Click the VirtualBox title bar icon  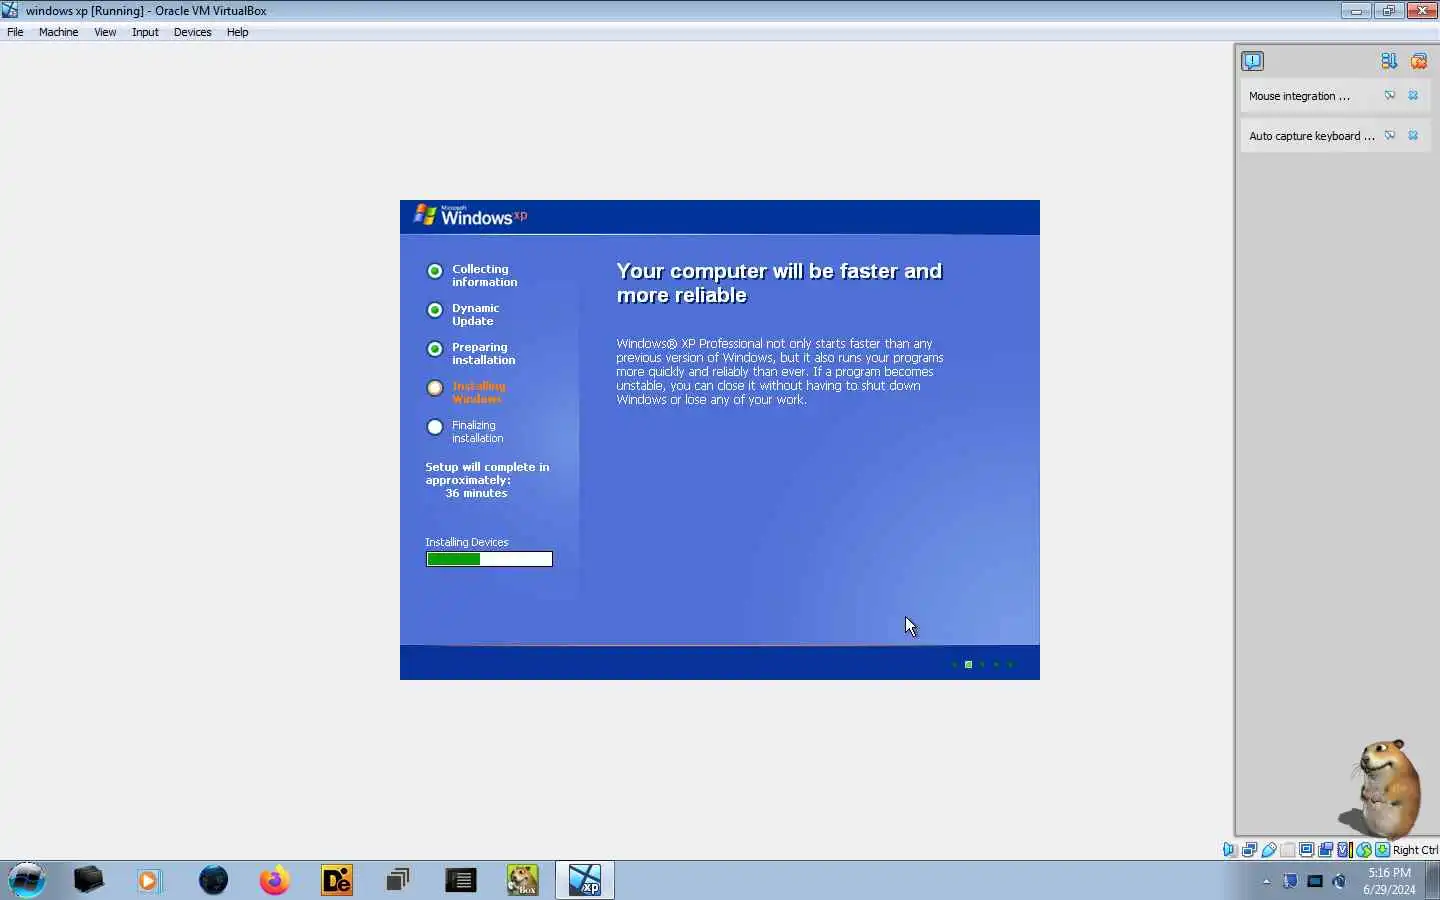pyautogui.click(x=10, y=11)
